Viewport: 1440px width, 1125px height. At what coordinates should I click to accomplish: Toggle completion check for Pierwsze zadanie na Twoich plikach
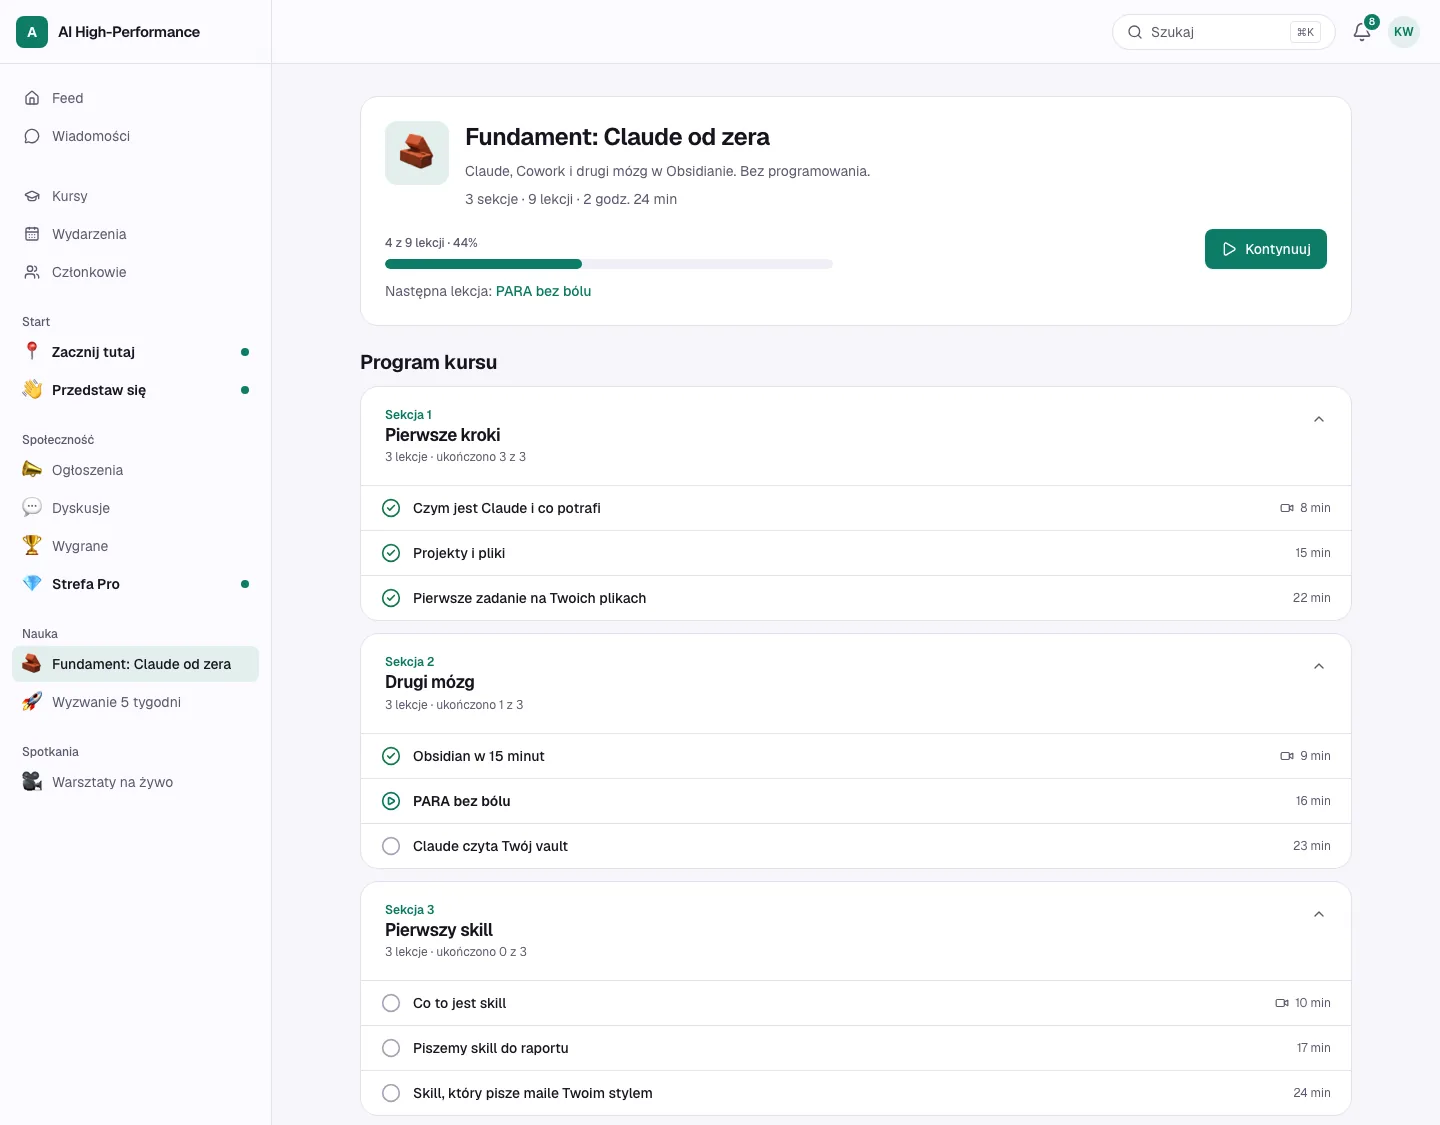391,598
